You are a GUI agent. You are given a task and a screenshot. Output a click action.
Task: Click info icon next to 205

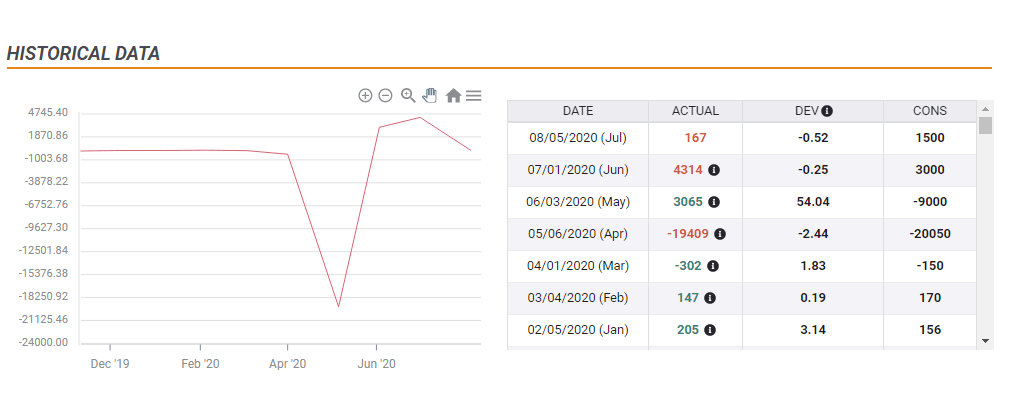click(710, 330)
